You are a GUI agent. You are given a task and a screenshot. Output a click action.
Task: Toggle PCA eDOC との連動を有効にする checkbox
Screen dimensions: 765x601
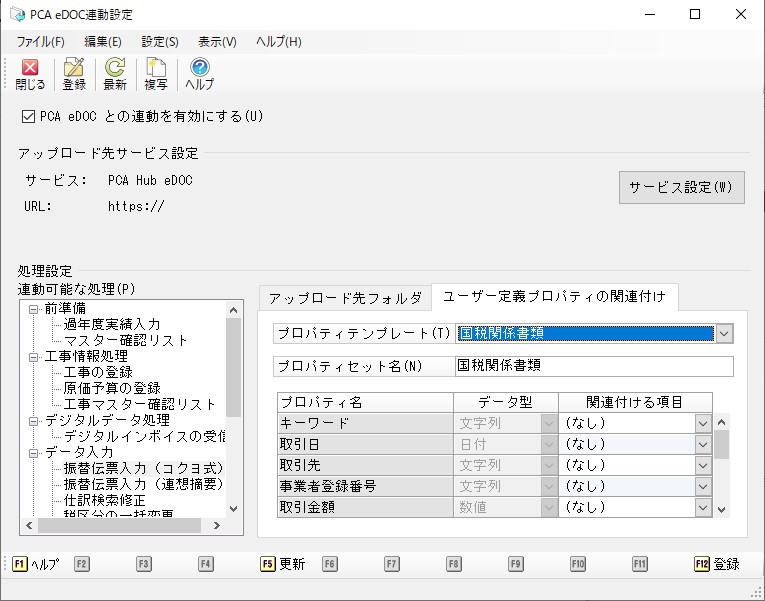click(x=28, y=117)
